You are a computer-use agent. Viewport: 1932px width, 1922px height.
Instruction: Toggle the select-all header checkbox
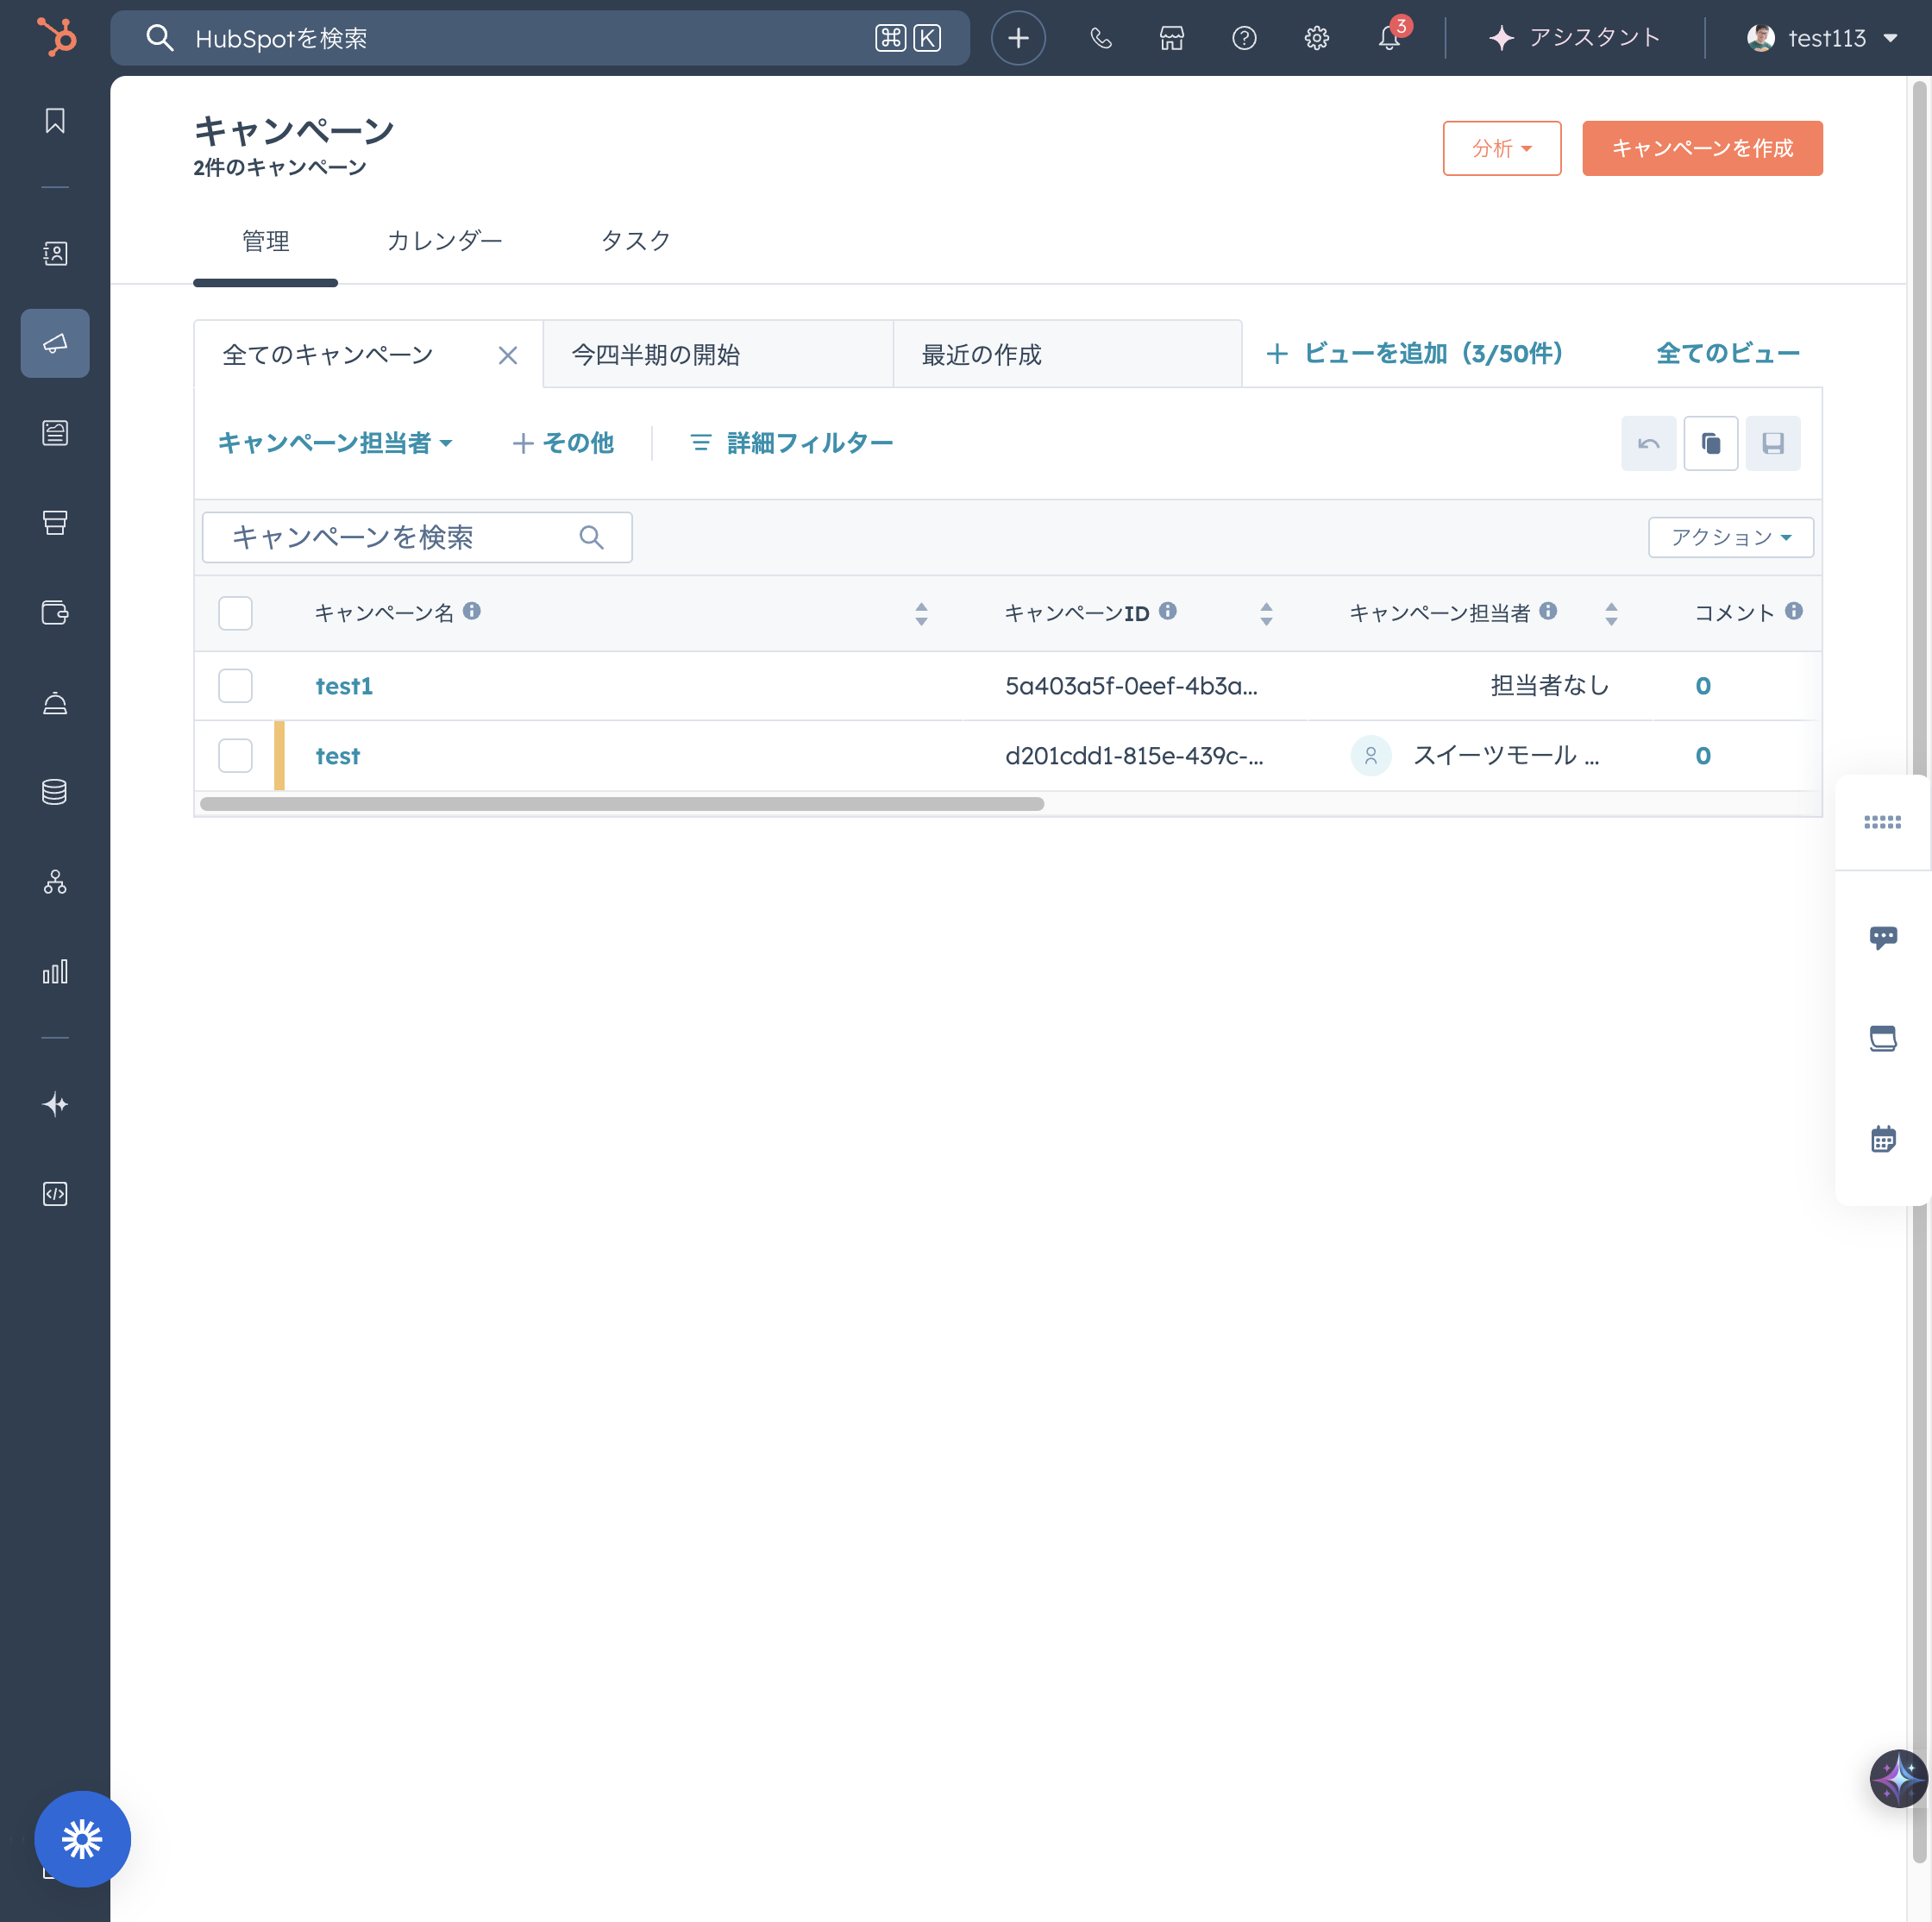coord(235,613)
